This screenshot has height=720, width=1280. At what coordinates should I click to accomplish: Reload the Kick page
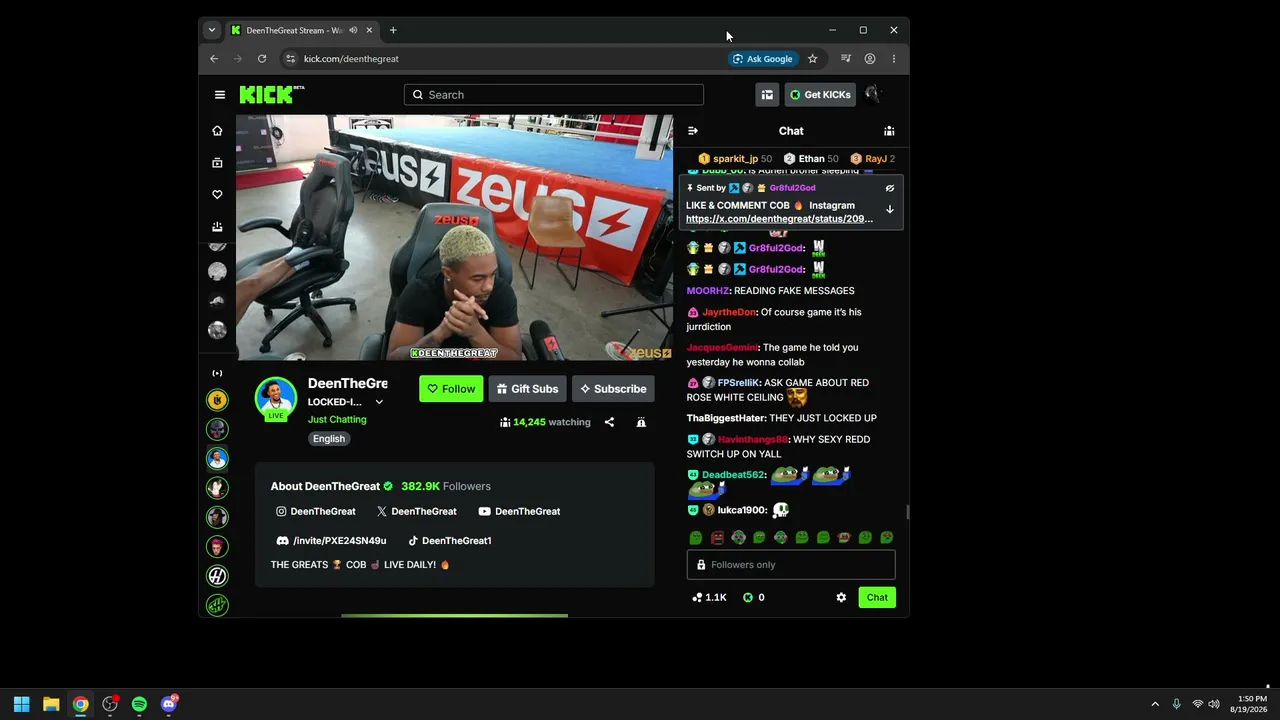pyautogui.click(x=262, y=59)
